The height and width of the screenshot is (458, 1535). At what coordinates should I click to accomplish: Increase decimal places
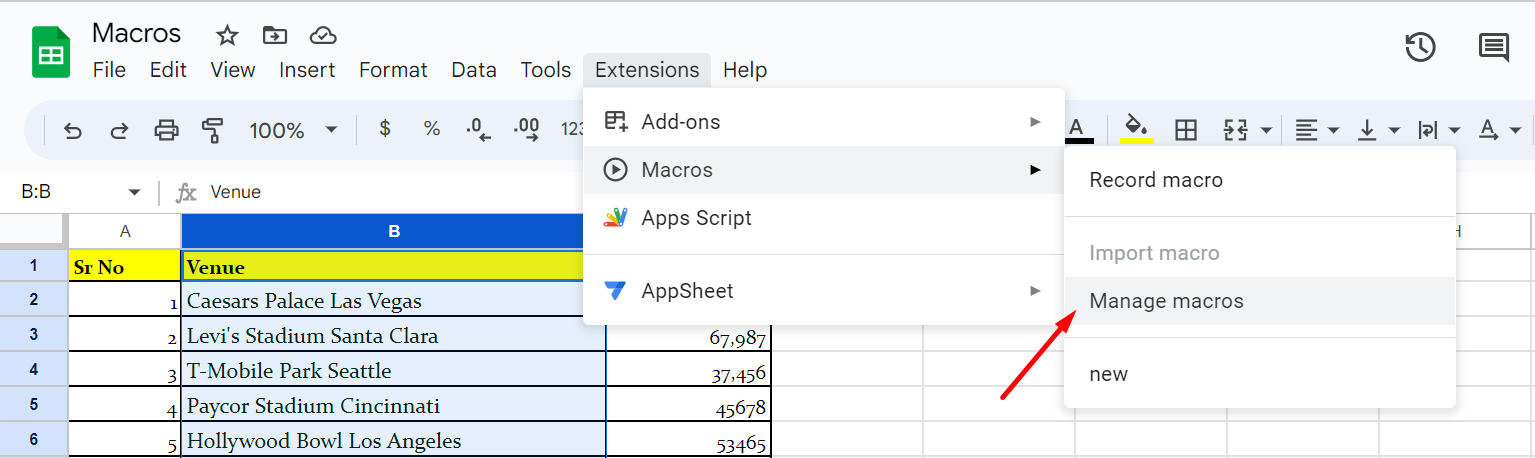[x=527, y=130]
